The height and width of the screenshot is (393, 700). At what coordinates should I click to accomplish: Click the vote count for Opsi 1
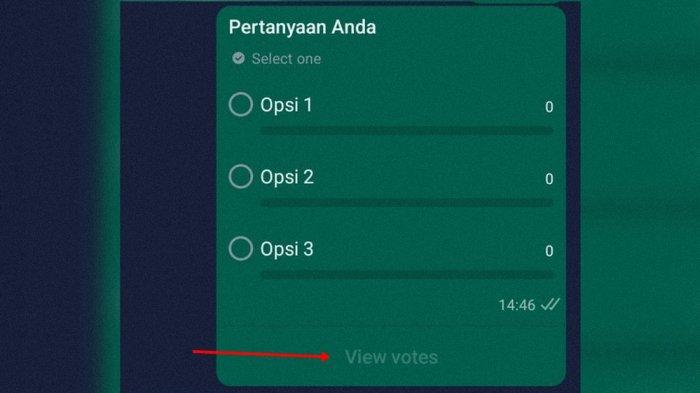click(549, 107)
